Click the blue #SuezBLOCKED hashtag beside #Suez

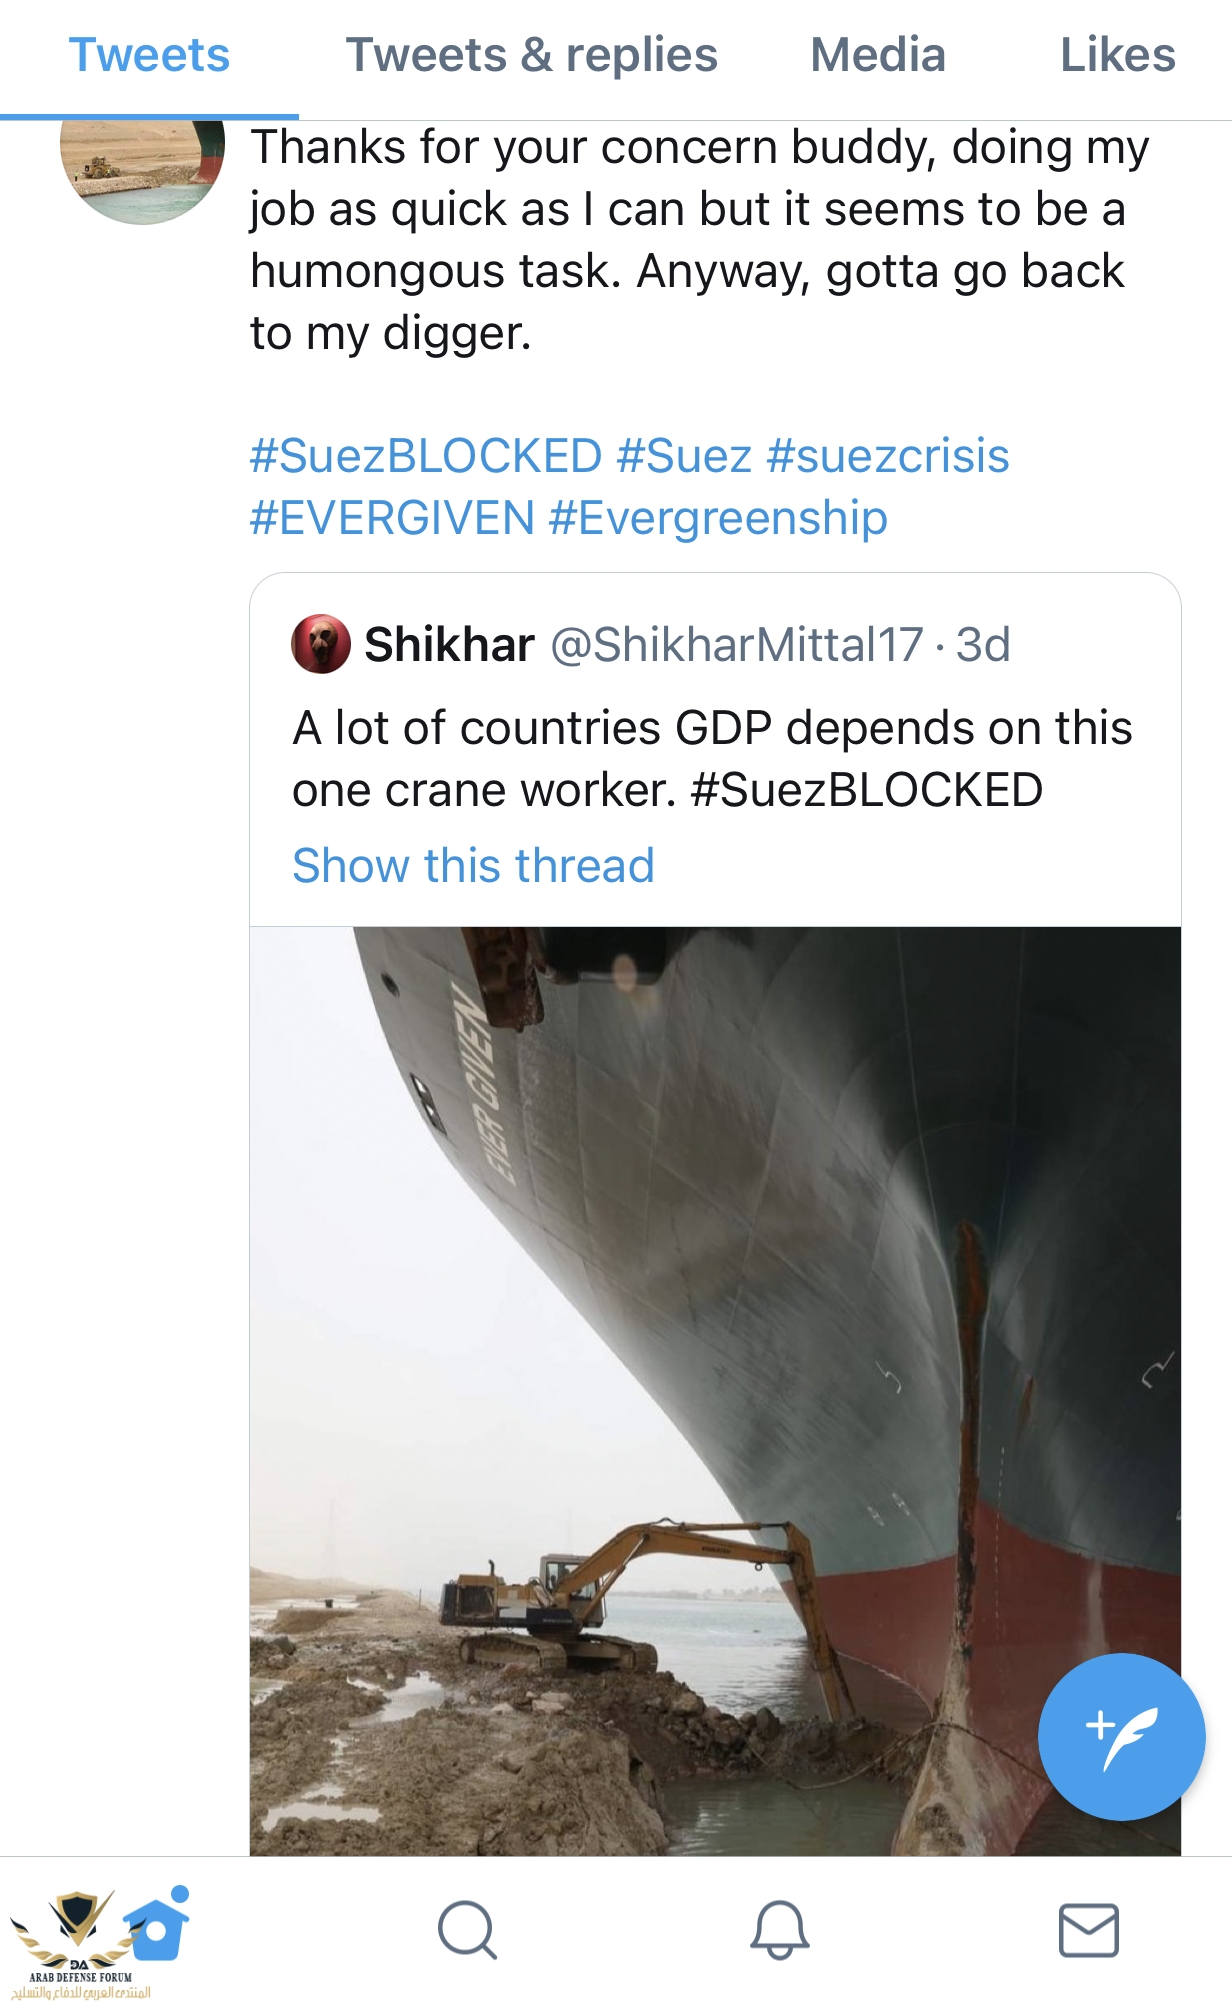426,456
